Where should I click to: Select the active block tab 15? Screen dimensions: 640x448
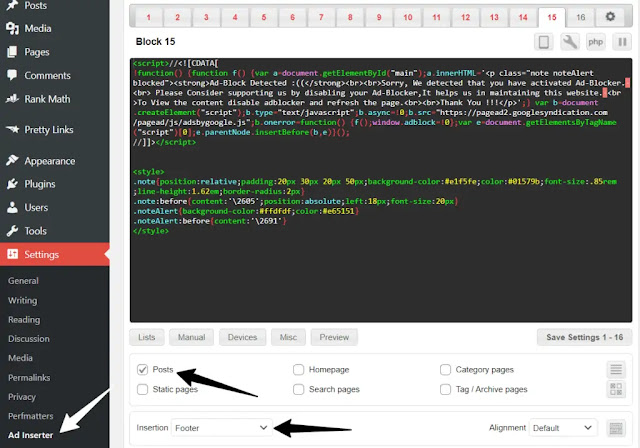552,18
